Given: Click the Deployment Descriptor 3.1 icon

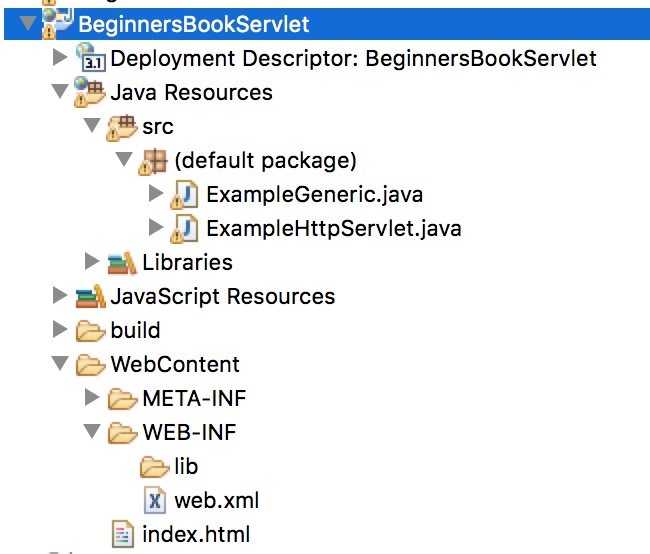Looking at the screenshot, I should 91,58.
